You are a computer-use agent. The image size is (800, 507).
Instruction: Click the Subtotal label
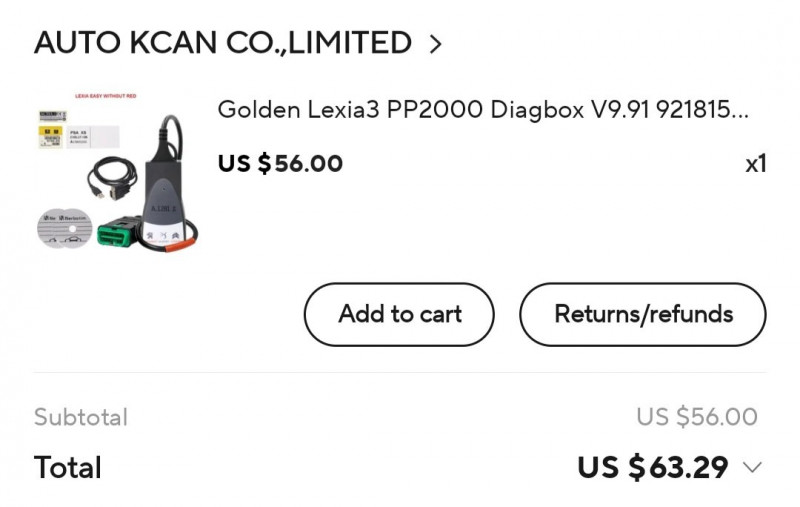(x=81, y=417)
